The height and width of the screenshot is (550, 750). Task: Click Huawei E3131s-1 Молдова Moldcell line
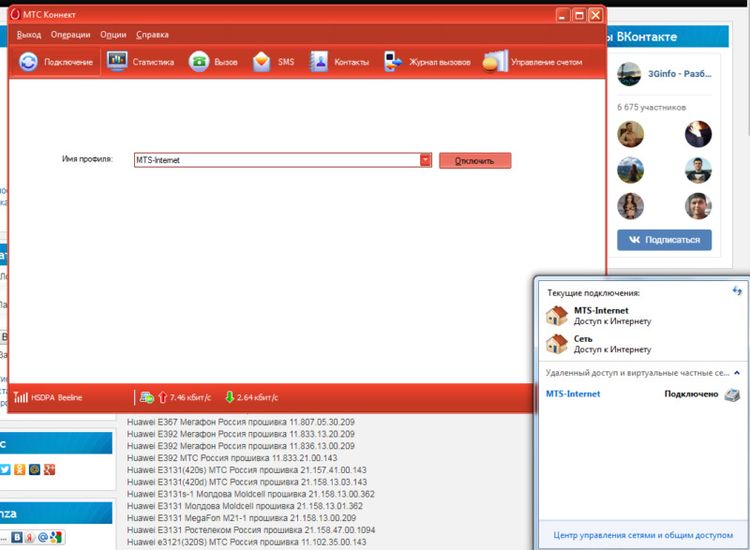[251, 494]
